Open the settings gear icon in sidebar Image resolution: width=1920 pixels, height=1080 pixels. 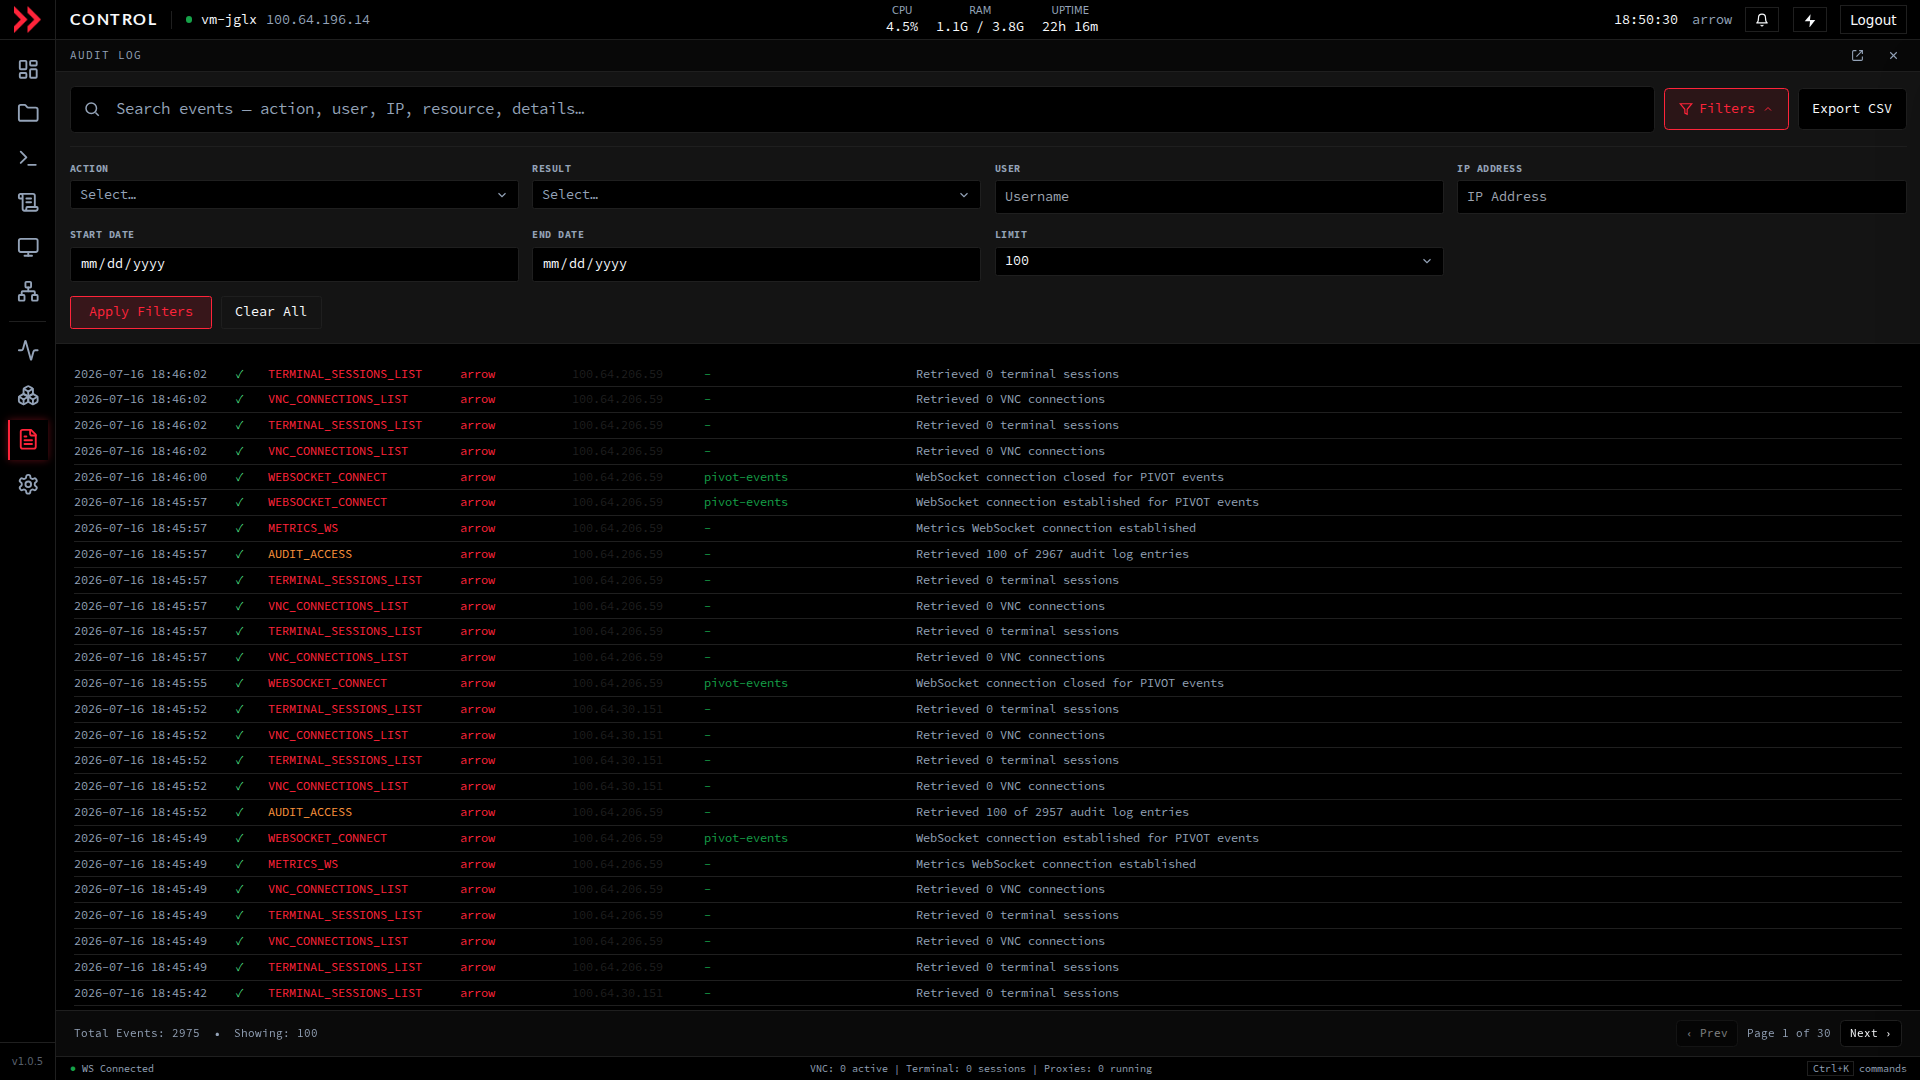[x=28, y=484]
